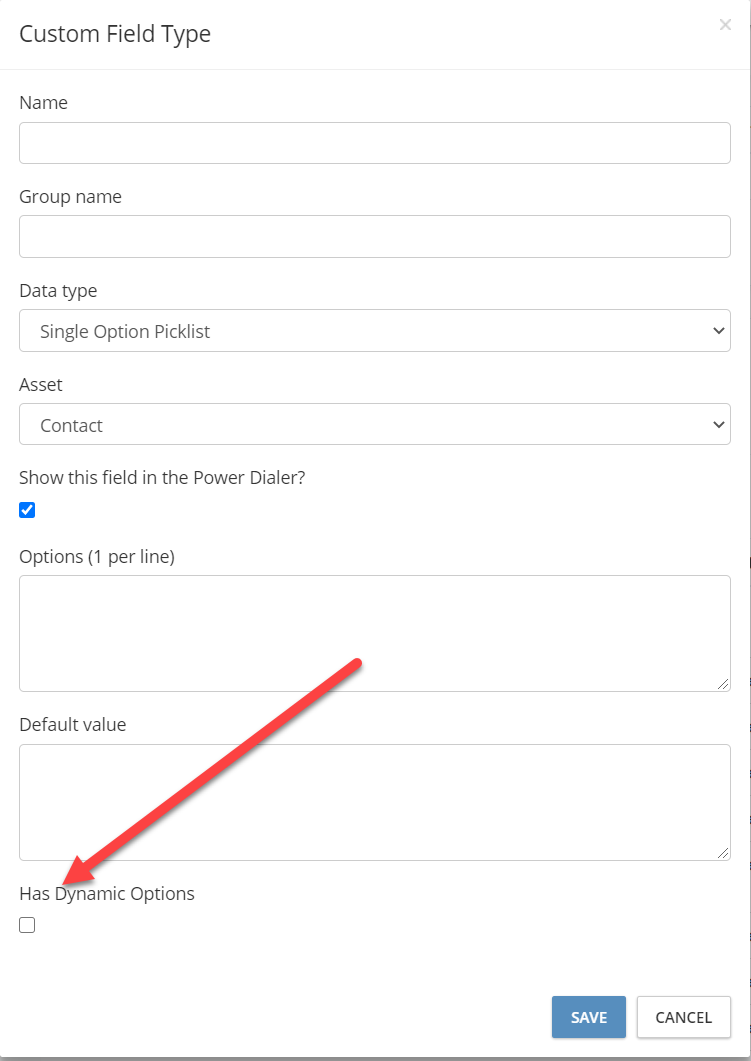Uncheck the Power Dialer checkbox
Screen dimensions: 751x1061
point(27,510)
